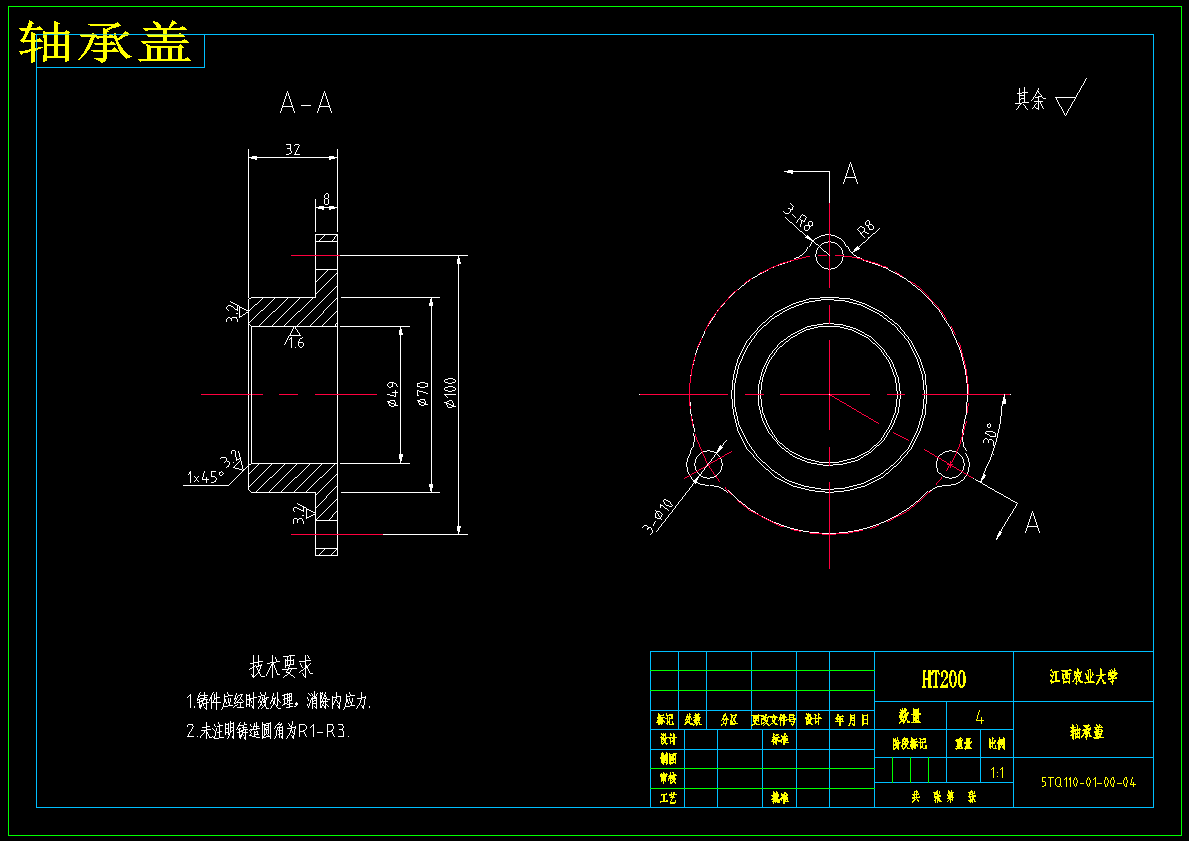Click the 8 flange thickness dimension

tap(327, 199)
